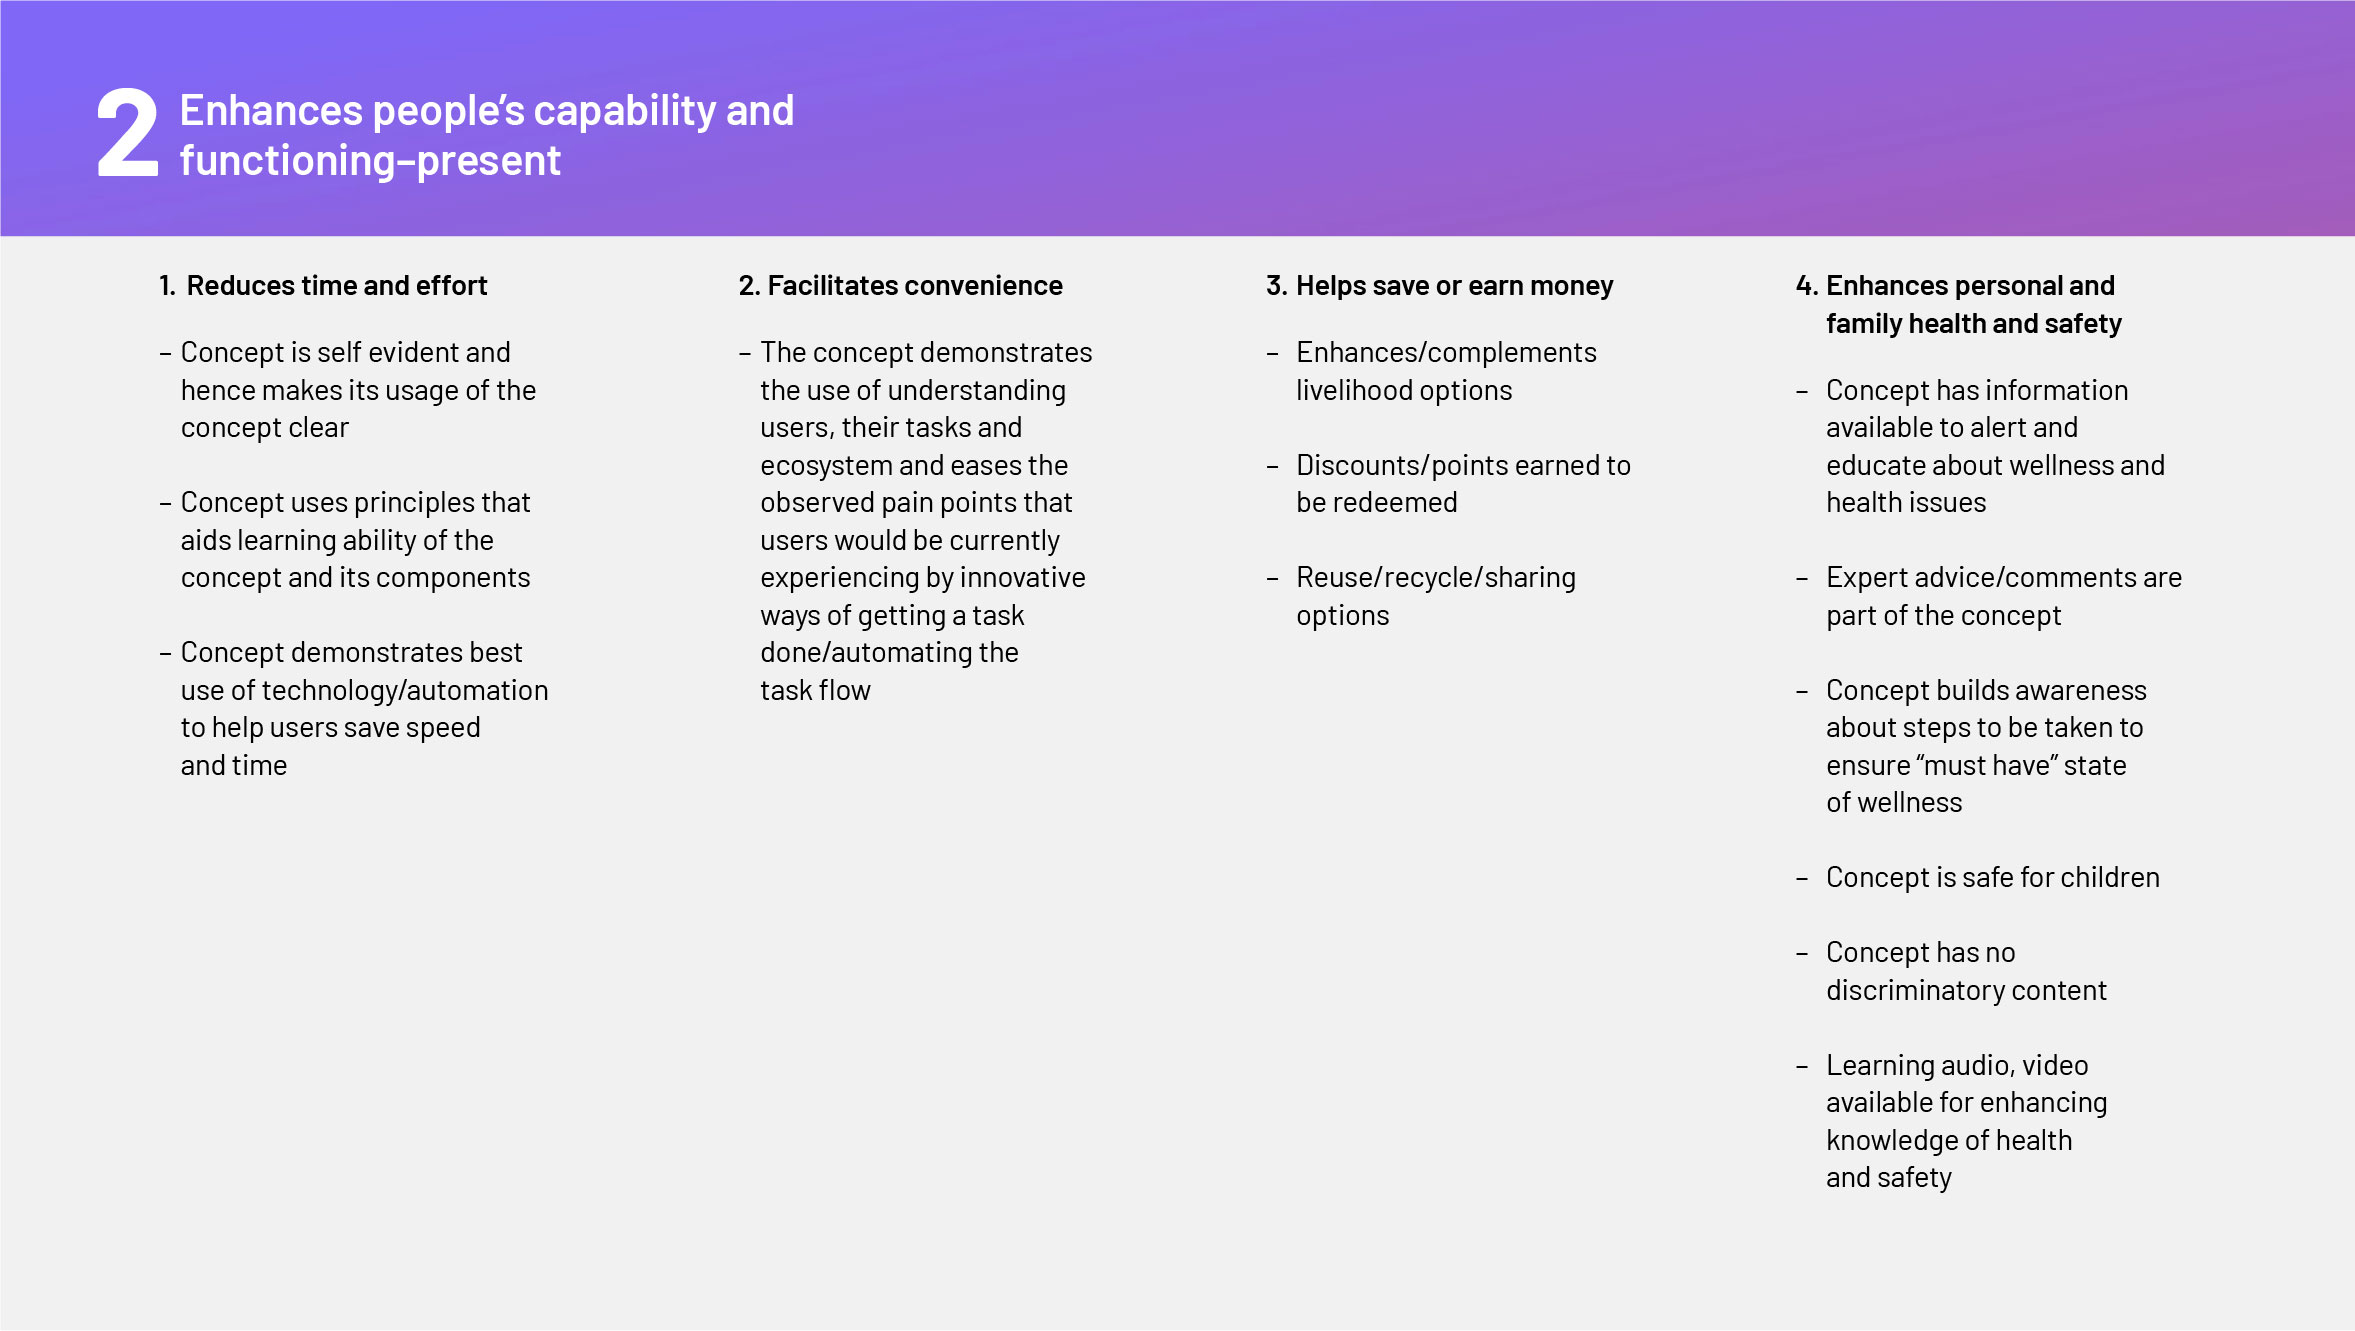Click the "no discriminatory content" bullet
This screenshot has height=1331, width=2355.
tap(1965, 971)
